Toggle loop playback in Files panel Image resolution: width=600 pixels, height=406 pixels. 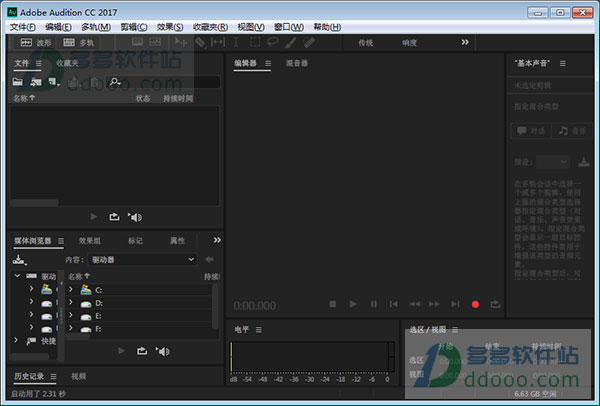(114, 217)
